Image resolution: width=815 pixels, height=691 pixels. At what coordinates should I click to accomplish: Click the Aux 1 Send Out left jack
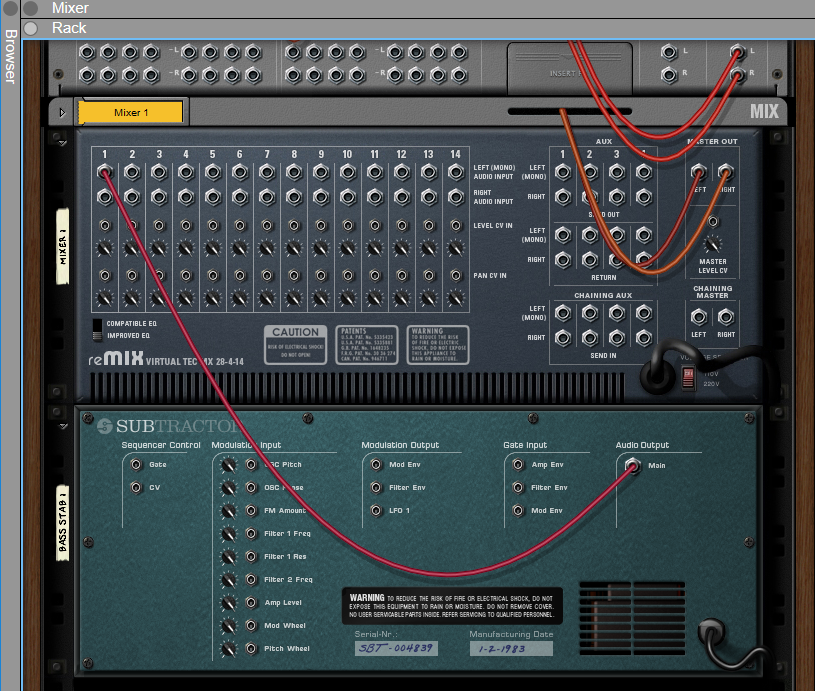coord(563,172)
